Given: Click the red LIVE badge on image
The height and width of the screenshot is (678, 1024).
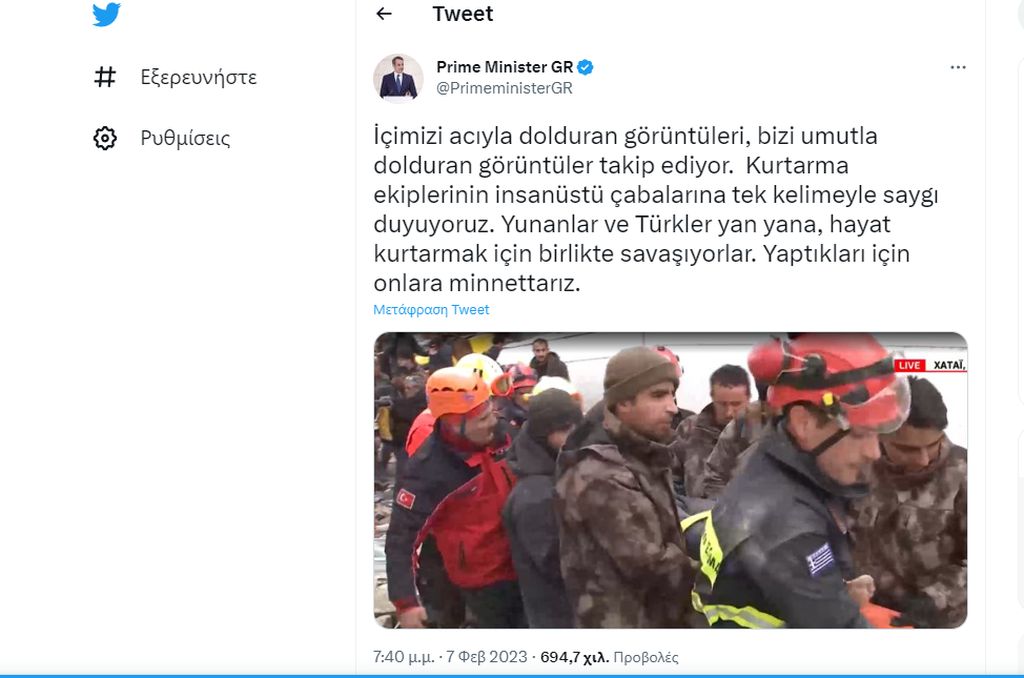Looking at the screenshot, I should (x=909, y=365).
